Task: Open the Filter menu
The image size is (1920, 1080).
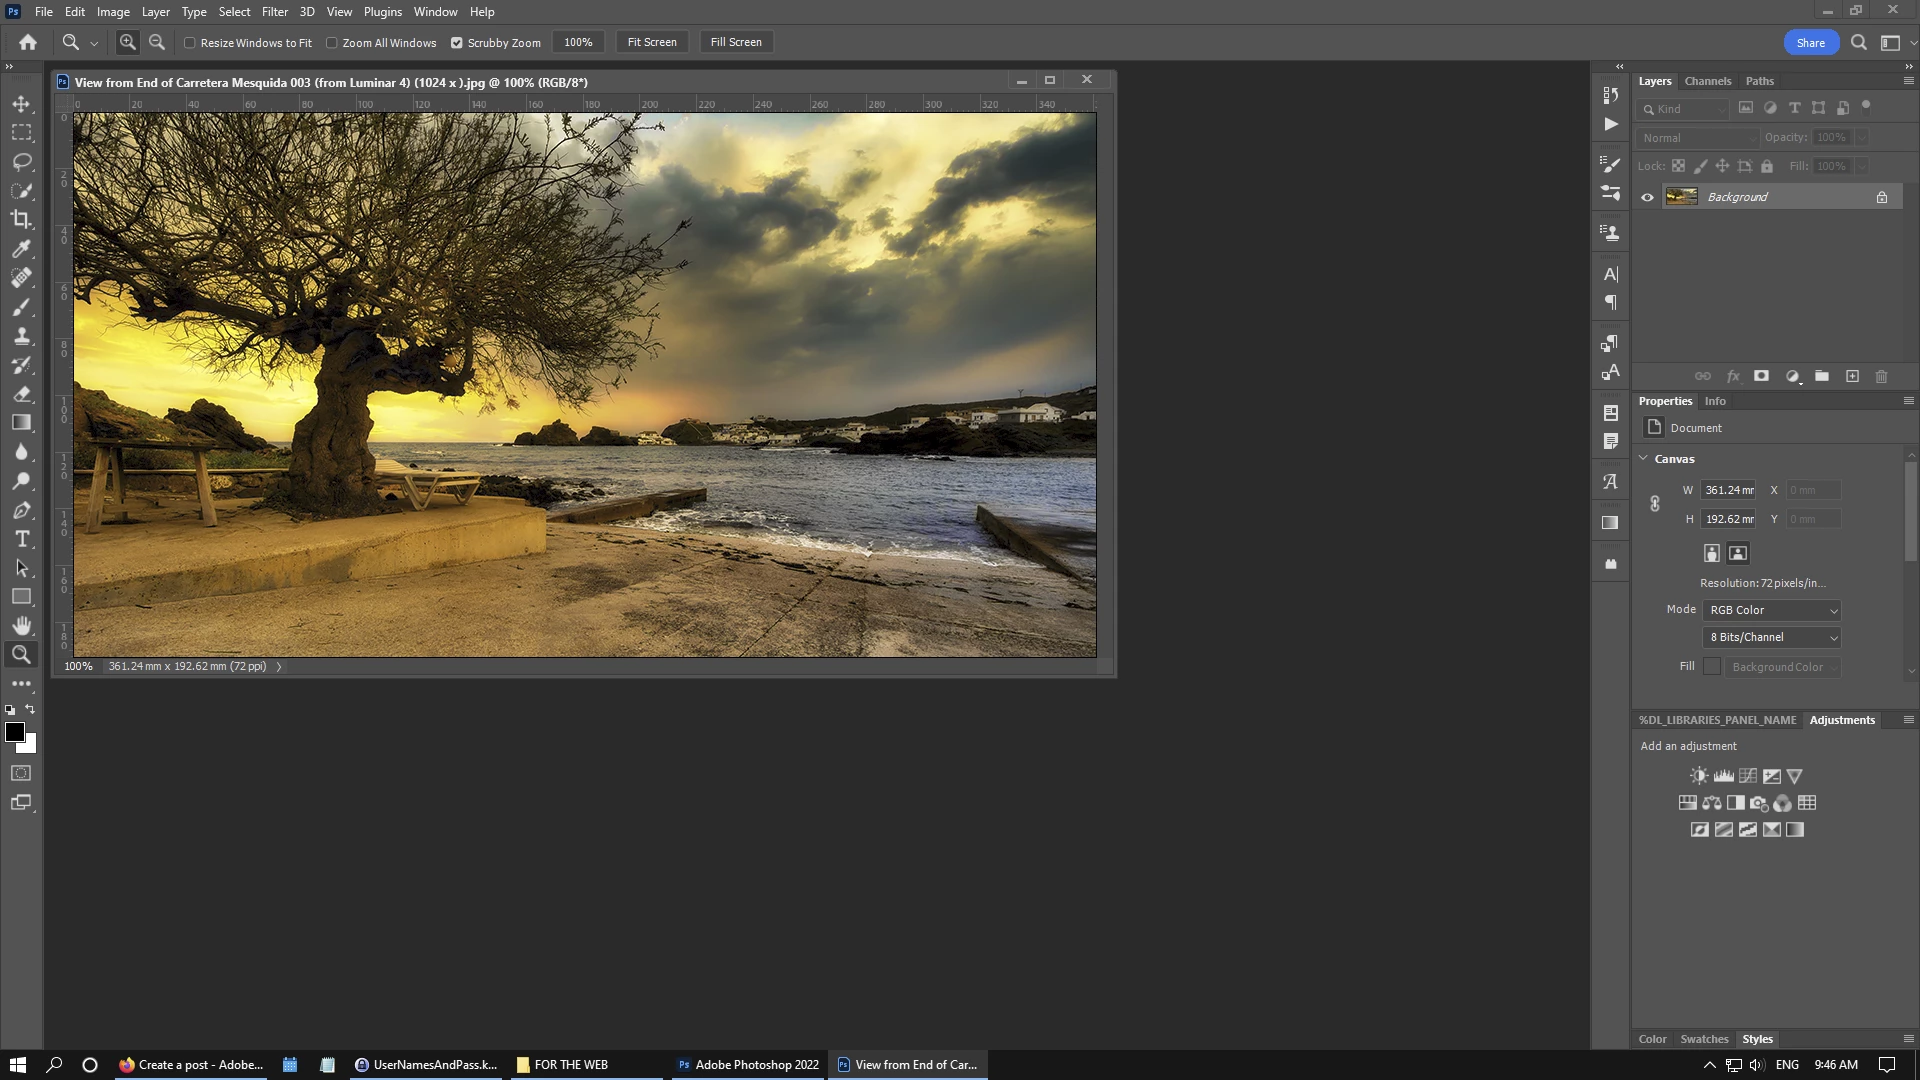Action: 274,12
